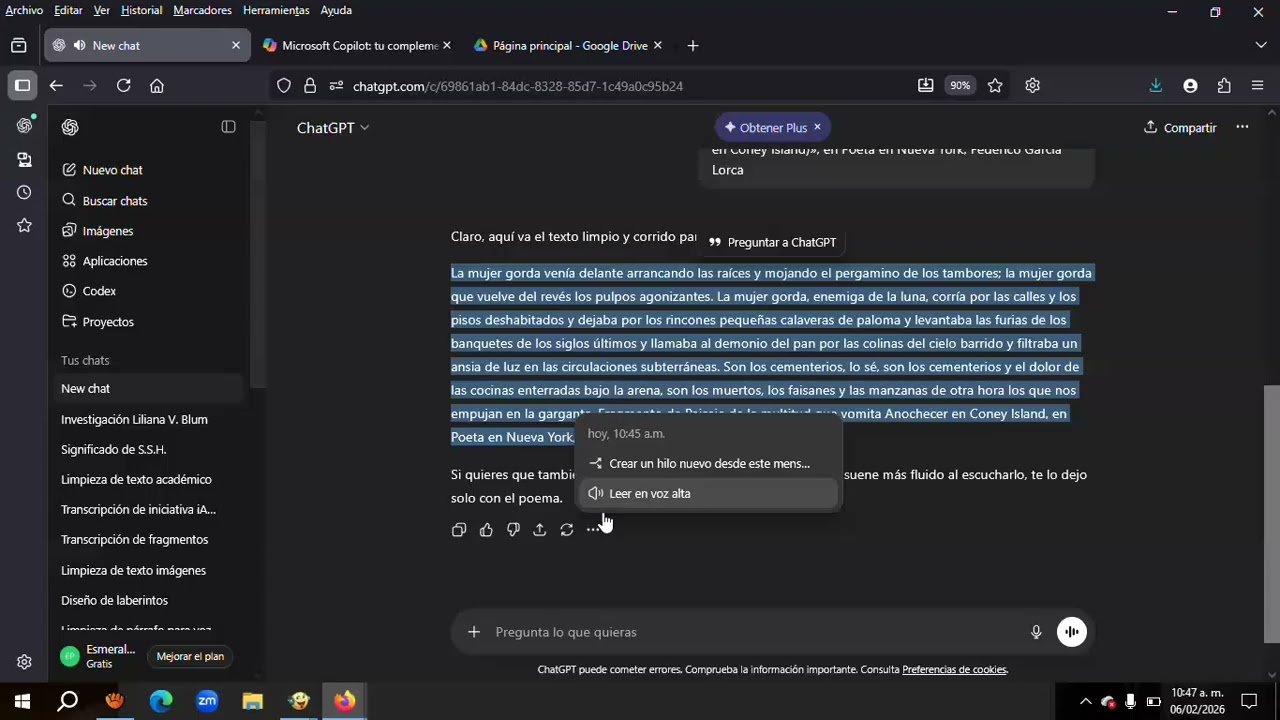
Task: Open Esmeralda account profile menu
Action: [98, 656]
